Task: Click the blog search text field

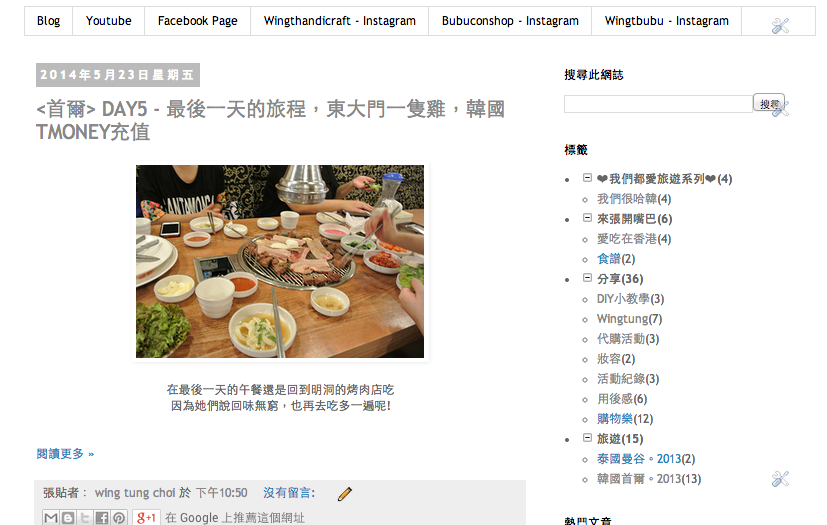Action: (658, 104)
